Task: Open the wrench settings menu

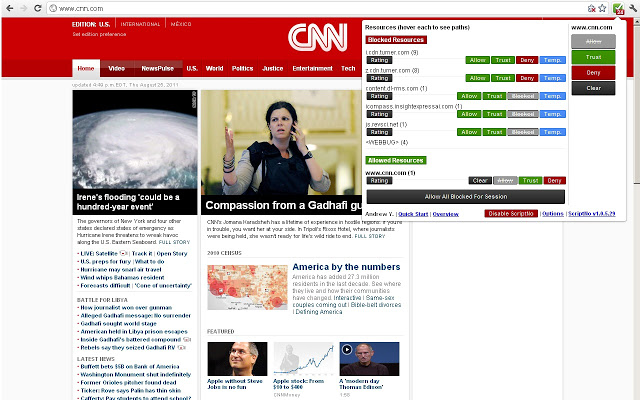Action: (x=633, y=8)
